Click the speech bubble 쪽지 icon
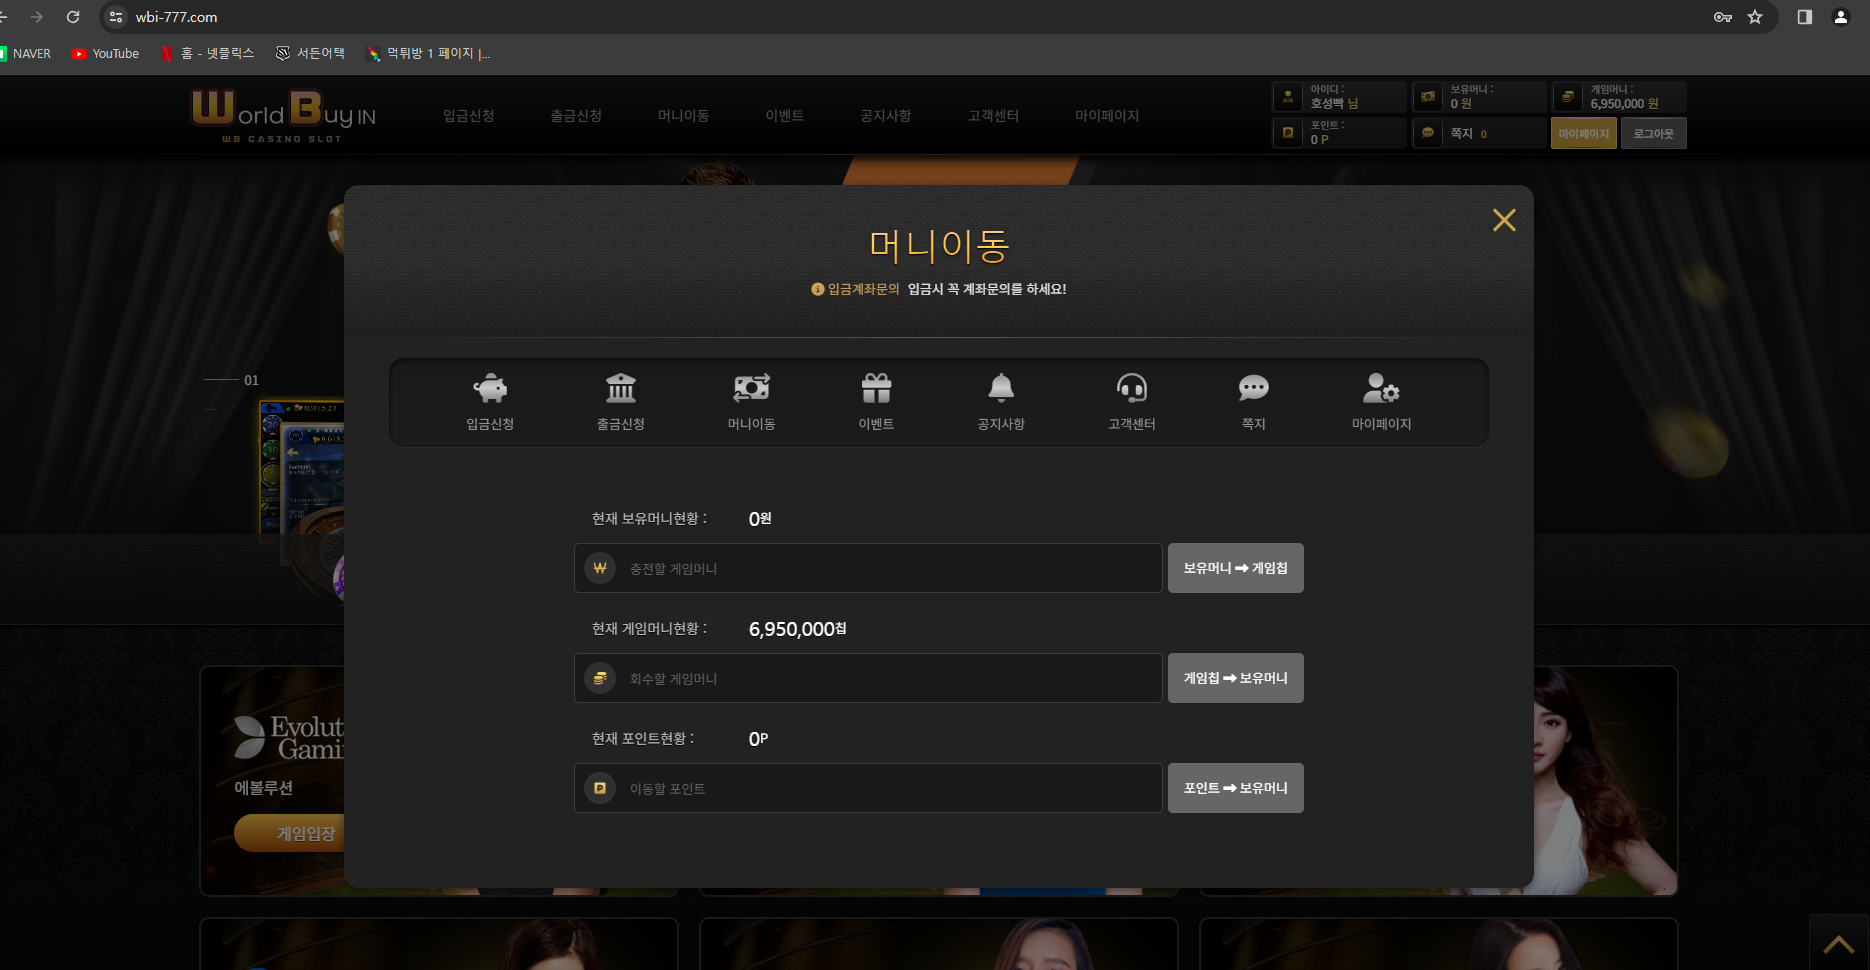Image resolution: width=1870 pixels, height=970 pixels. (x=1253, y=389)
